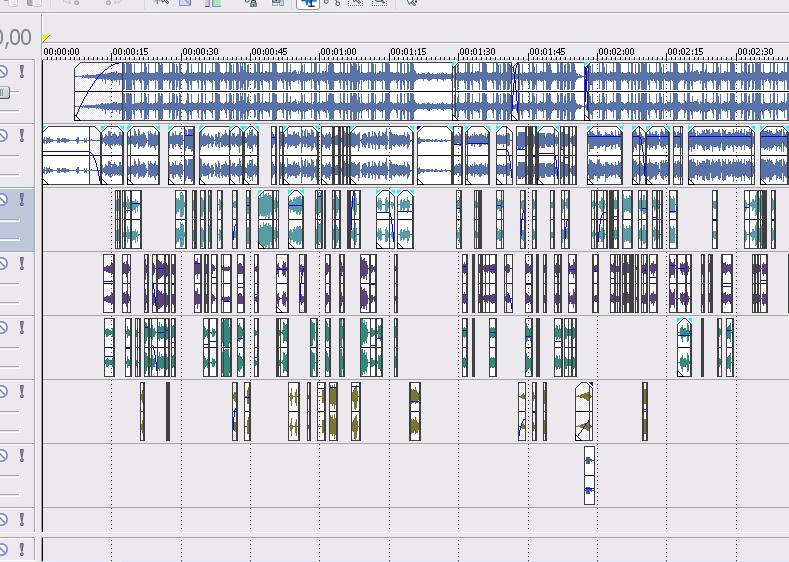Image resolution: width=789 pixels, height=562 pixels.
Task: Mute the second audio track
Action: pos(4,135)
